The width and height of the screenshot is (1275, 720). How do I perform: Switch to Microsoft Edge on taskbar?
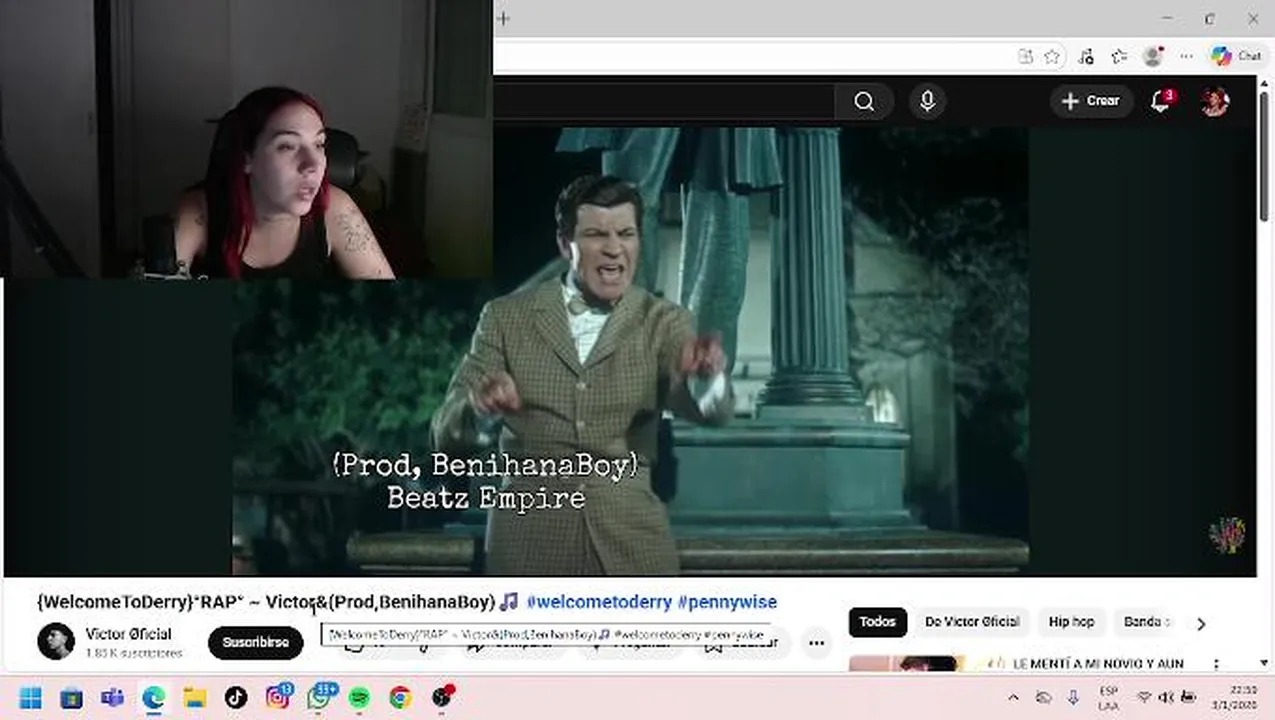click(x=153, y=698)
